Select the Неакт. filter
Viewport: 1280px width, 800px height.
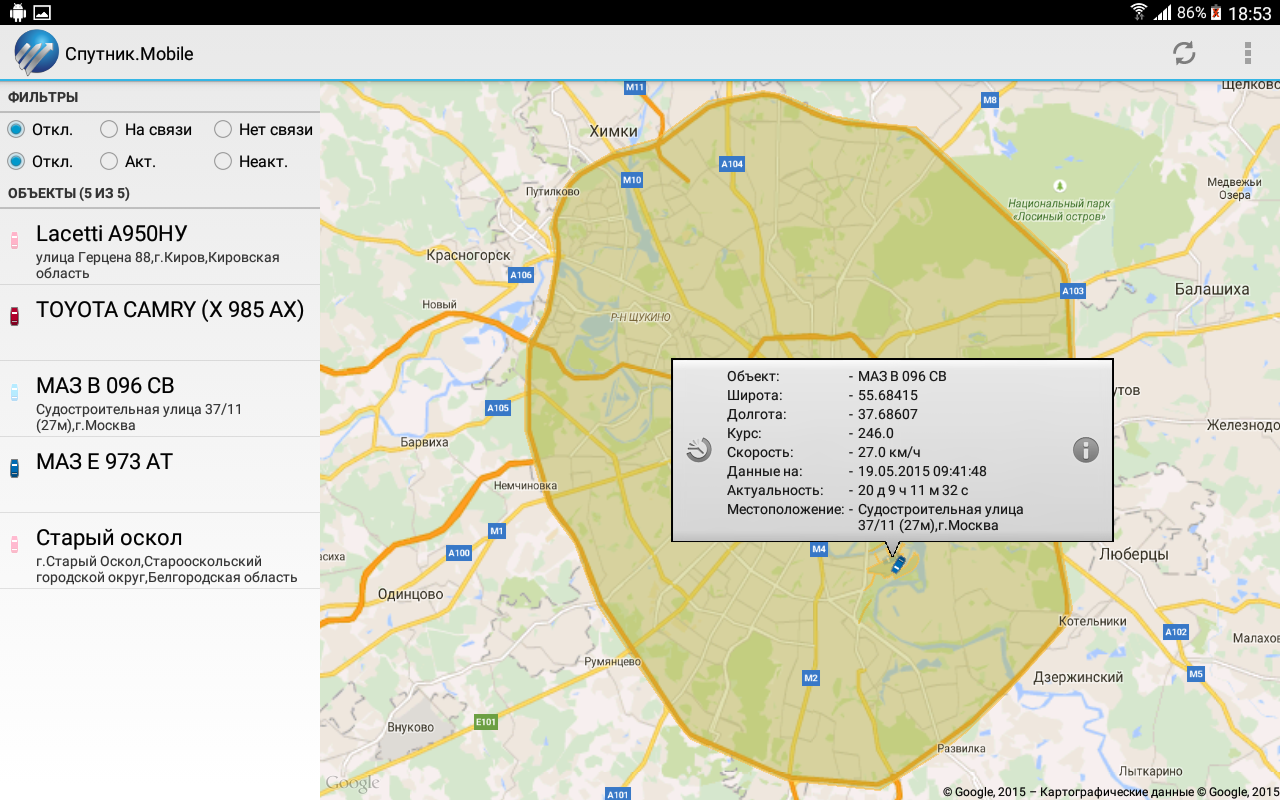click(x=251, y=161)
